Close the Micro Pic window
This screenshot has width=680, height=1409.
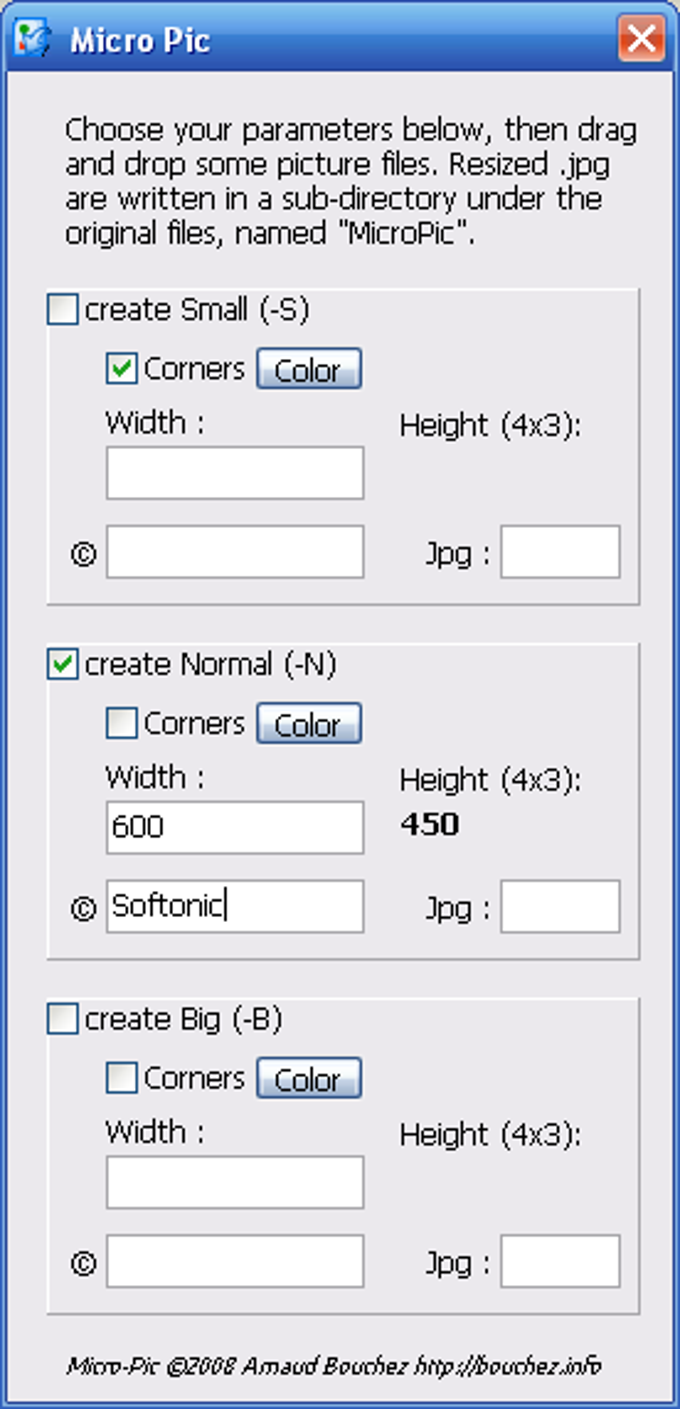641,40
